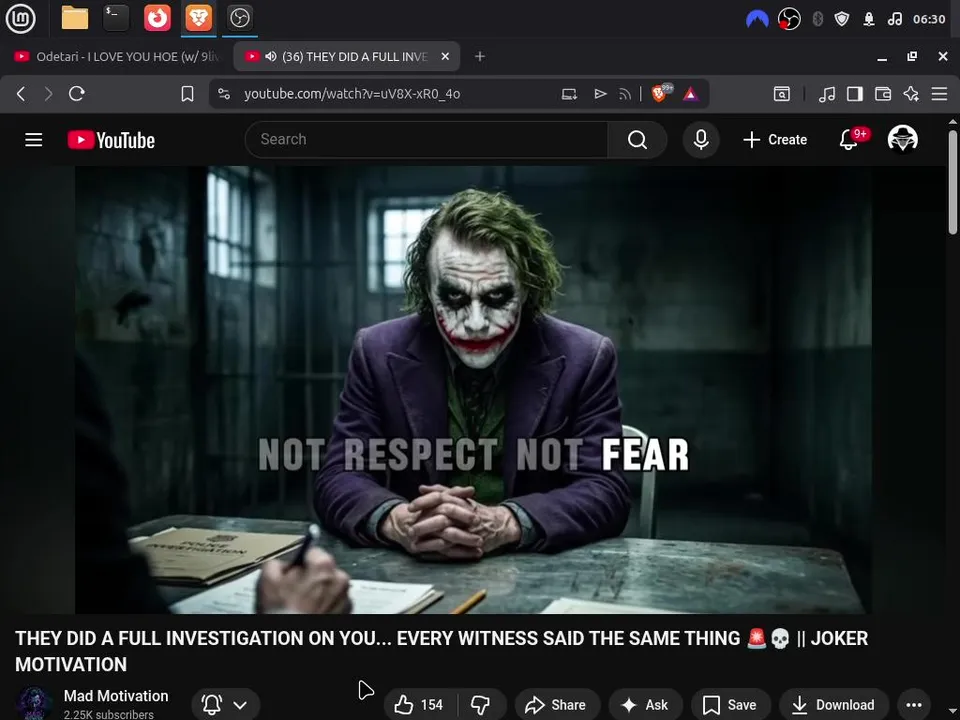Image resolution: width=960 pixels, height=720 pixels.
Task: Open the account avatar menu
Action: [902, 139]
